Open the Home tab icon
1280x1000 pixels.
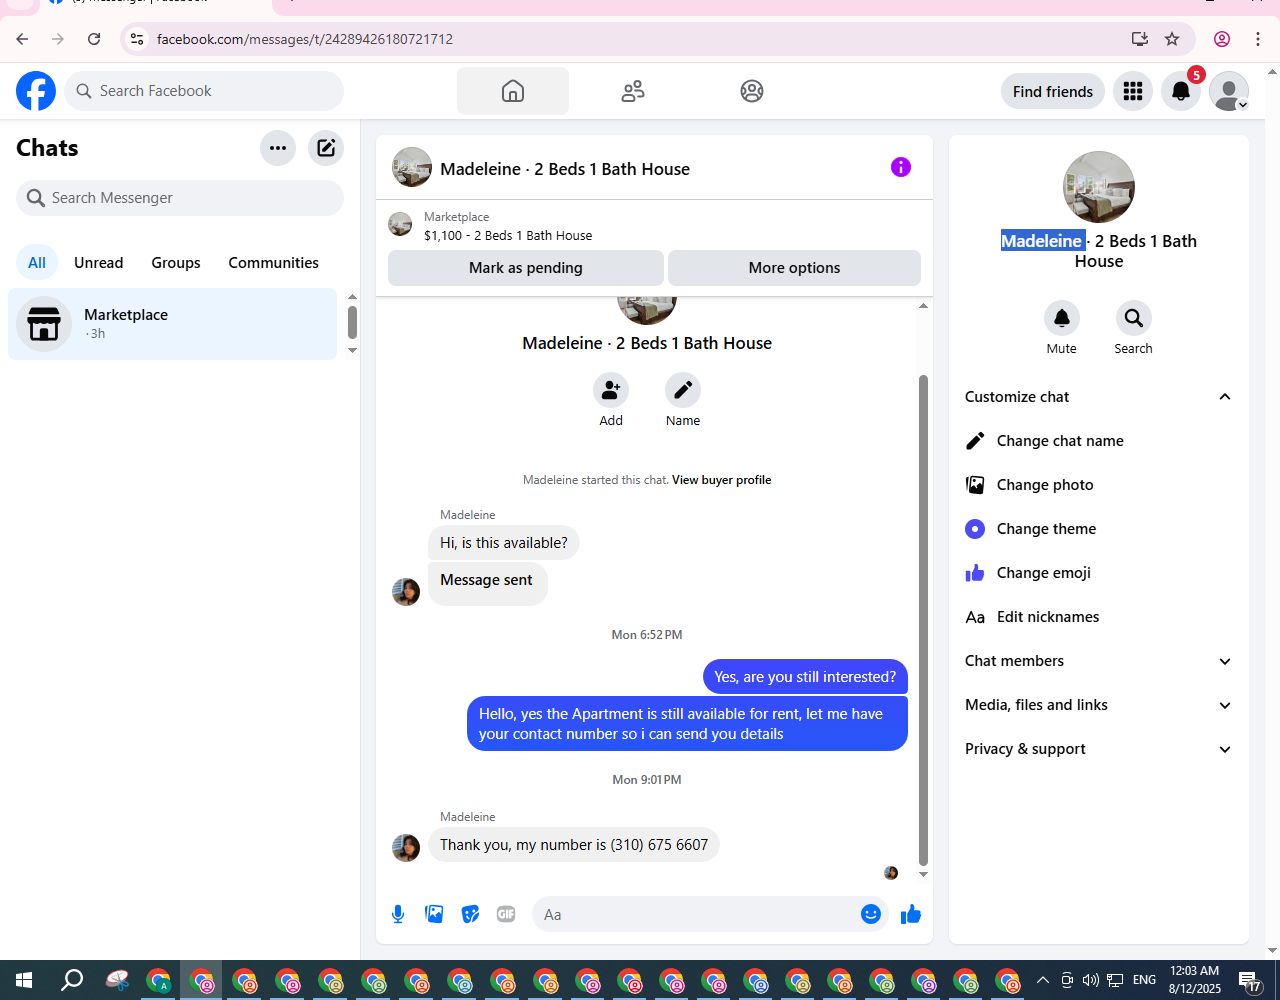pyautogui.click(x=513, y=91)
